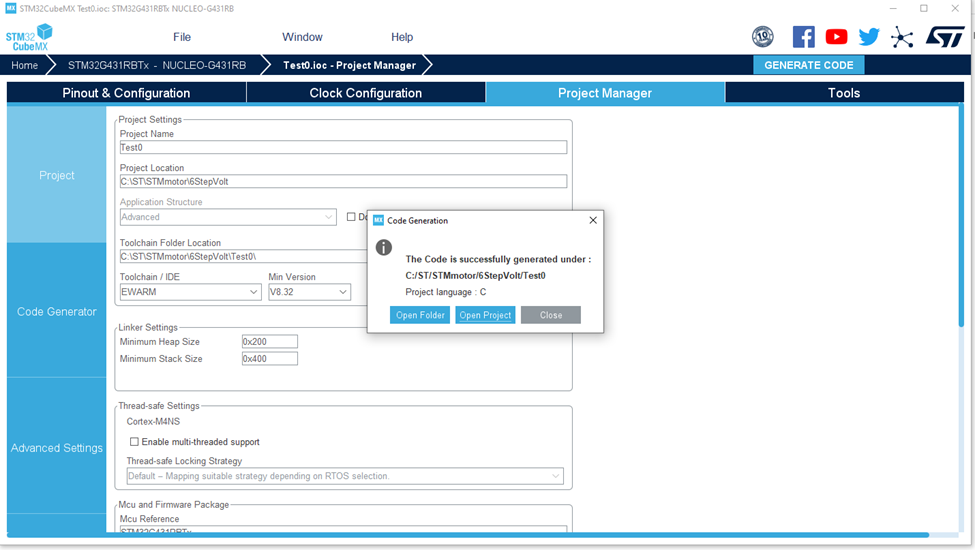Screen dimensions: 975x550
Task: Open the YouTube icon link
Action: [x=836, y=37]
